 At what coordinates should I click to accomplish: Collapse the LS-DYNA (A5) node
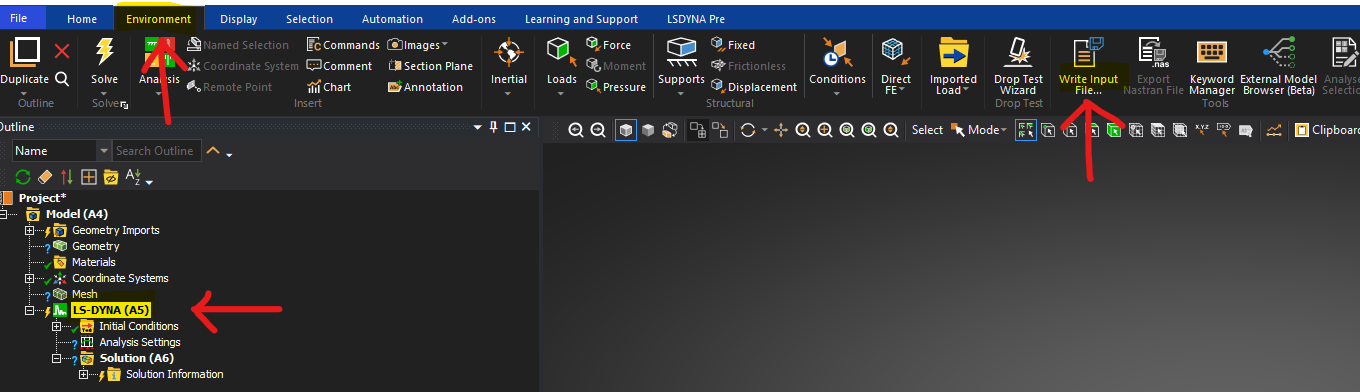point(30,310)
